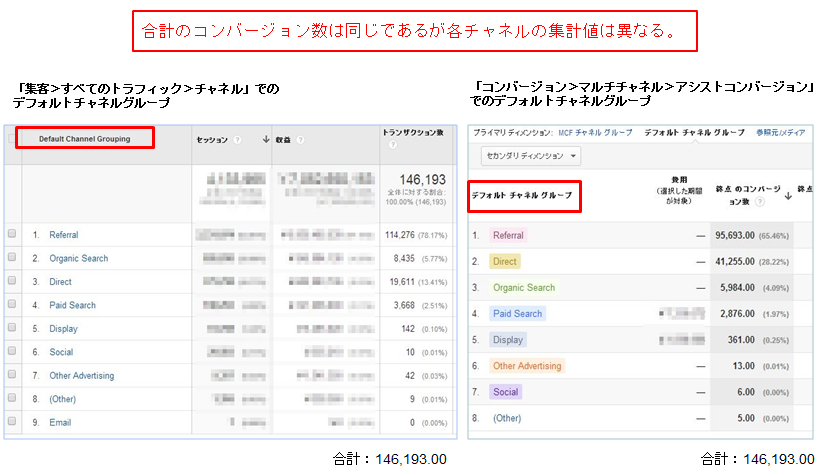Check the Referral row checkbox
Image resolution: width=818 pixels, height=471 pixels.
(x=12, y=235)
